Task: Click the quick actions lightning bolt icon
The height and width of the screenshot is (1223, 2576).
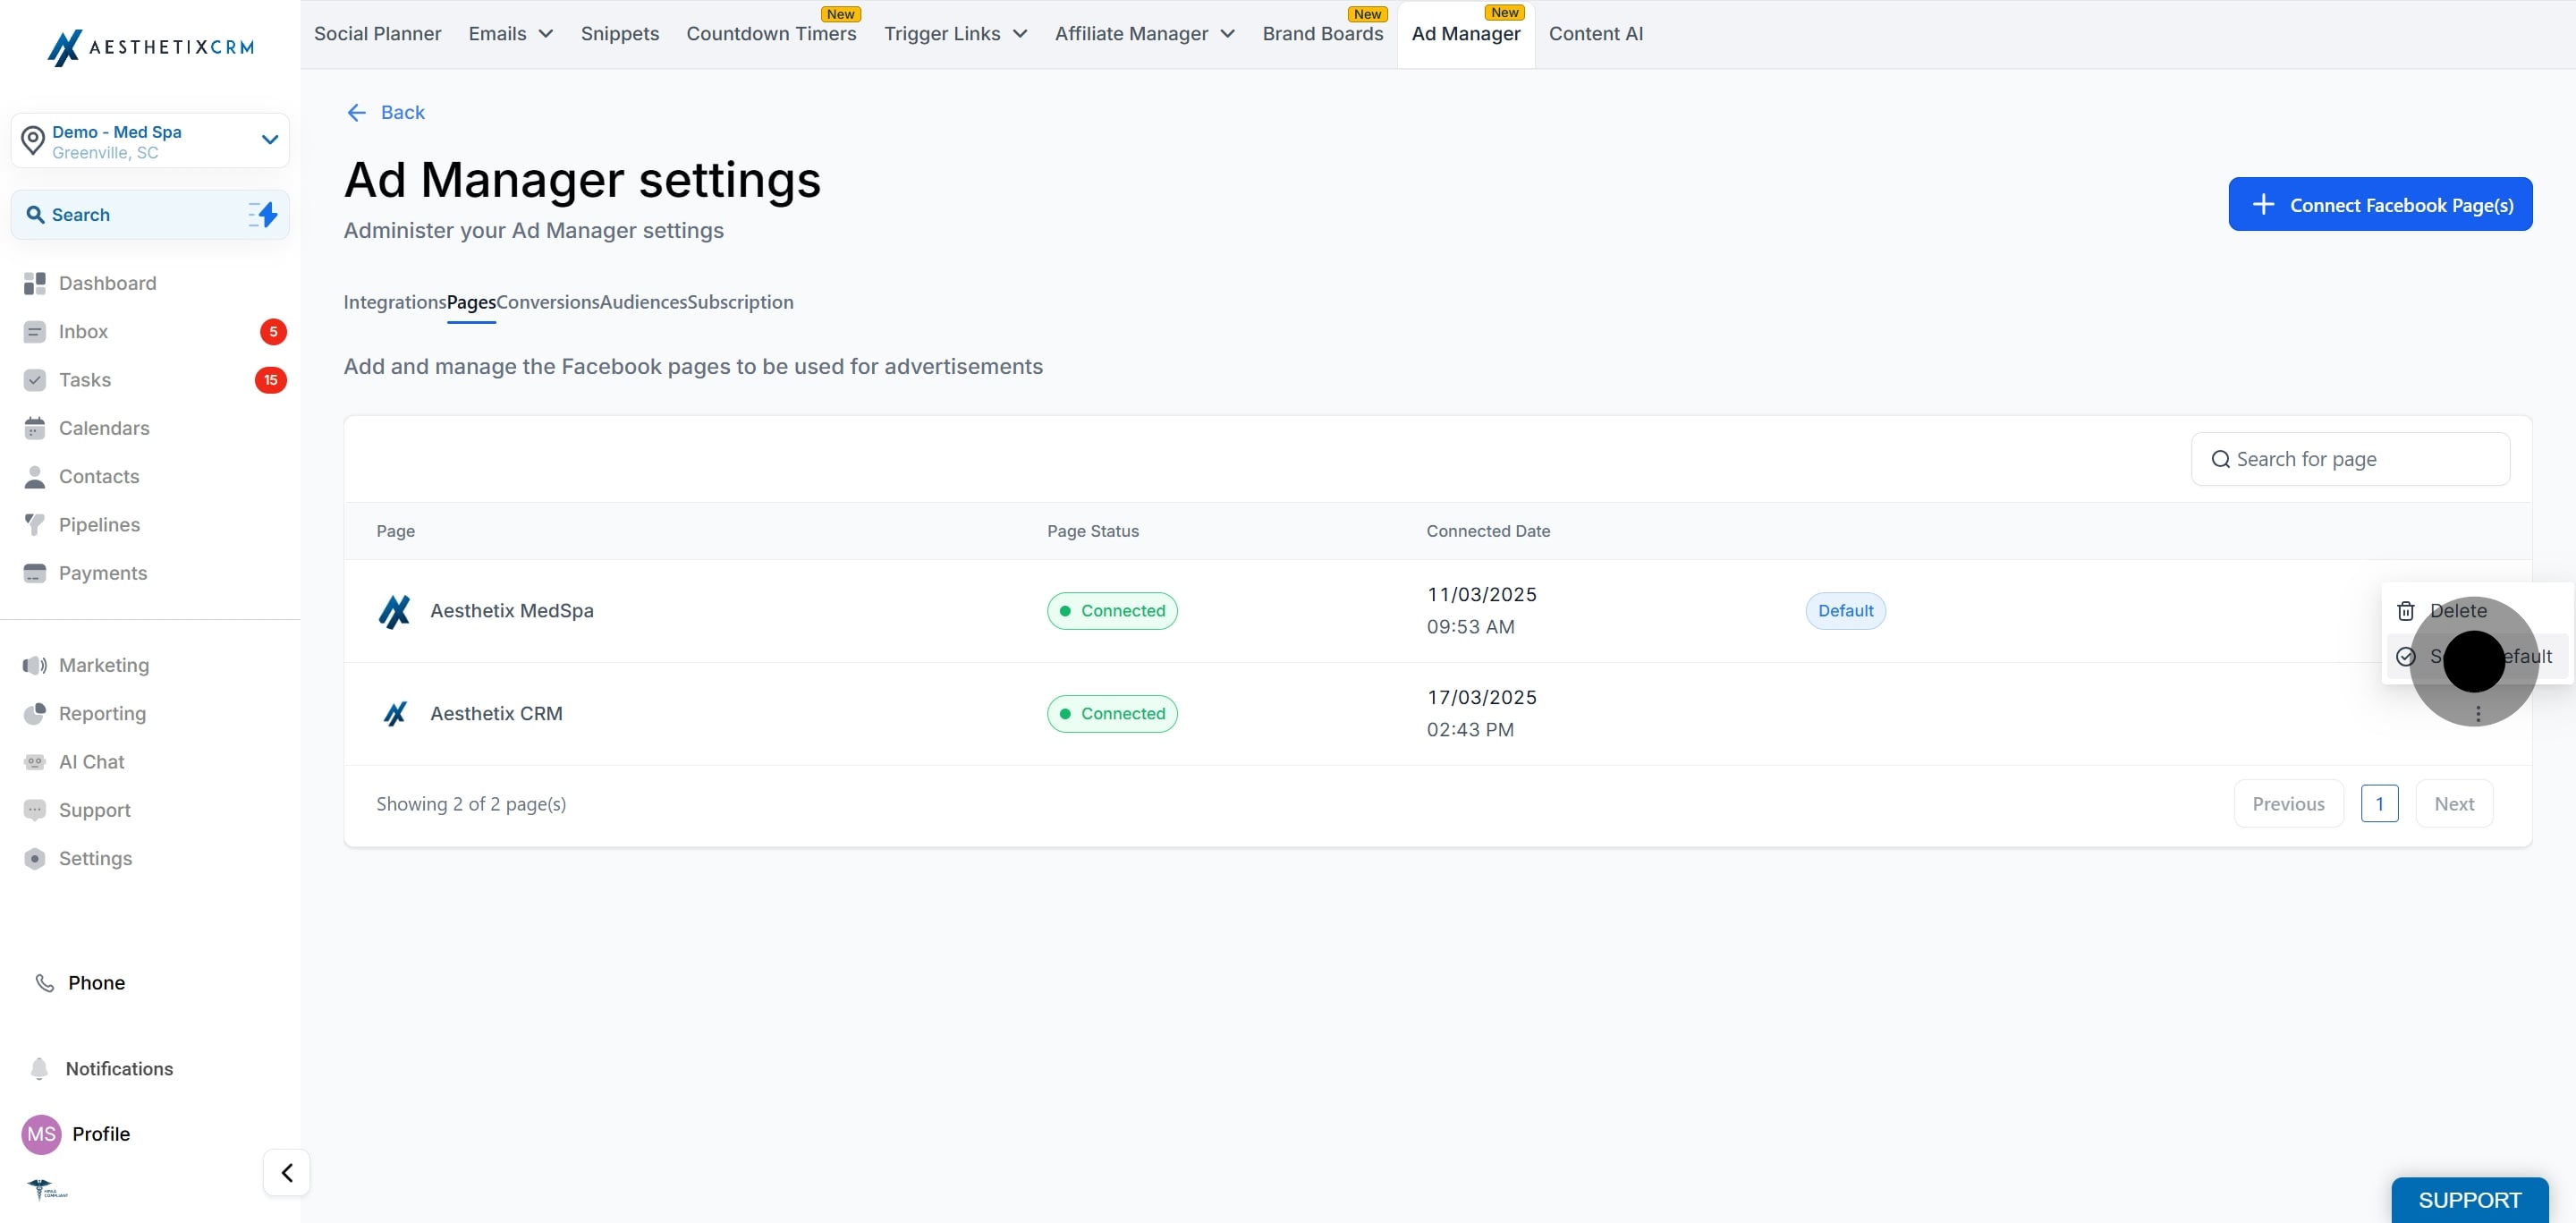Action: (264, 214)
